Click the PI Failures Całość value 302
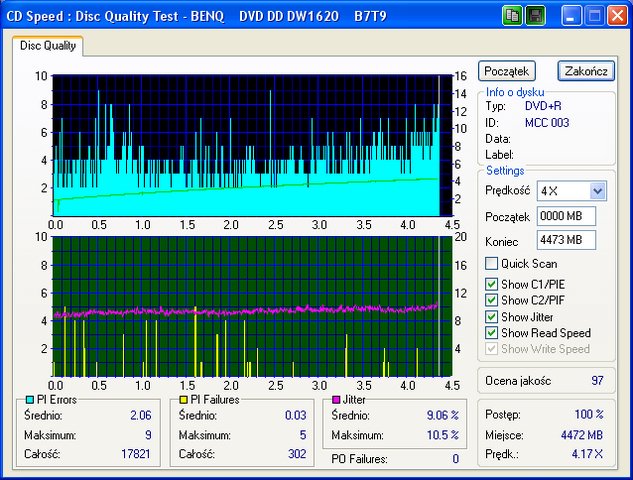 coord(297,454)
